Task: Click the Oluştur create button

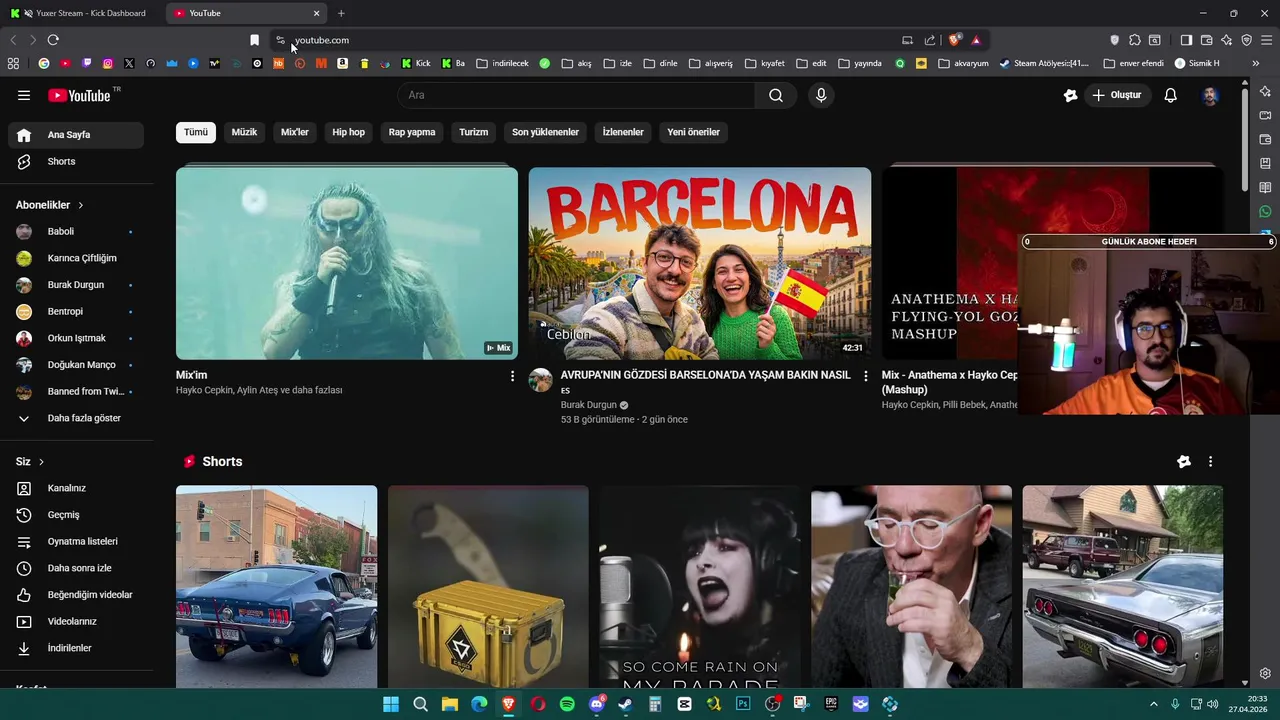Action: coord(1117,95)
